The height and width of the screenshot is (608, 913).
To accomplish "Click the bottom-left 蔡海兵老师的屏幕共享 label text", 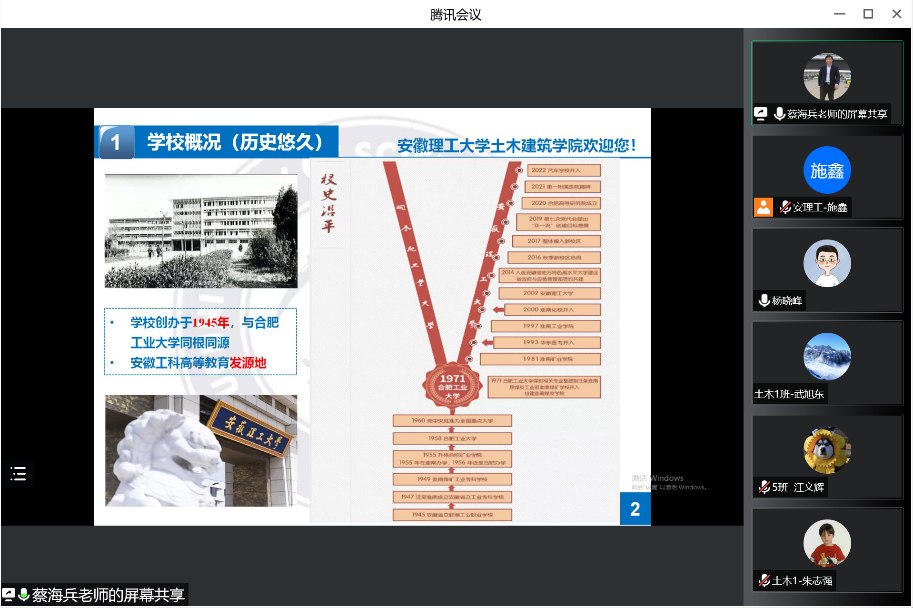I will (108, 596).
